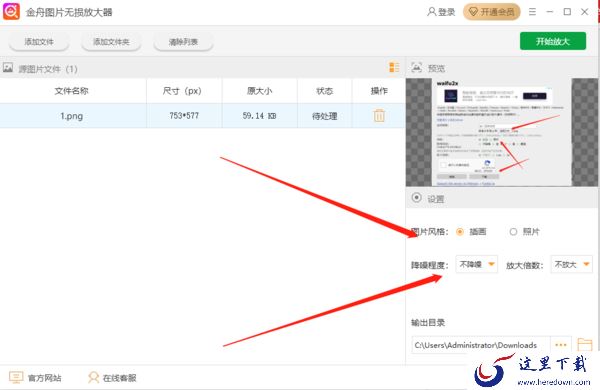Close the application window
The width and height of the screenshot is (600, 390).
pos(584,12)
